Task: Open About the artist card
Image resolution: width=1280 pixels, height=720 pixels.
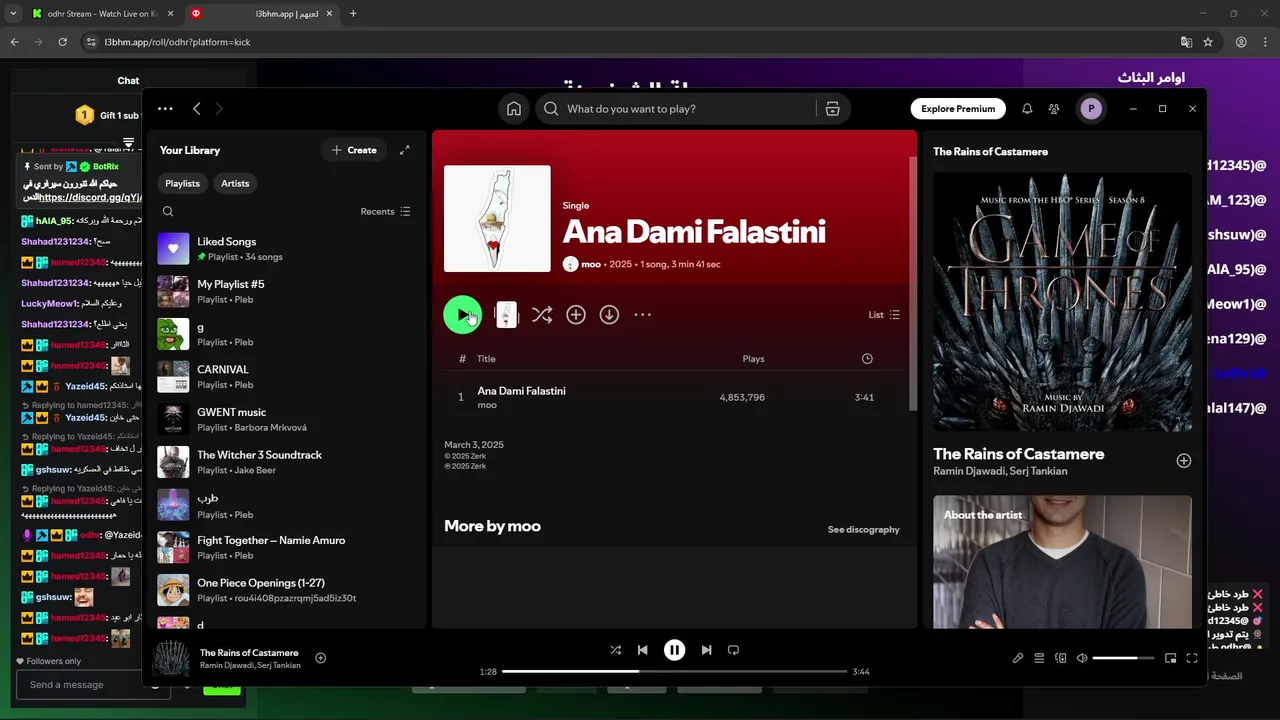Action: pyautogui.click(x=1062, y=562)
